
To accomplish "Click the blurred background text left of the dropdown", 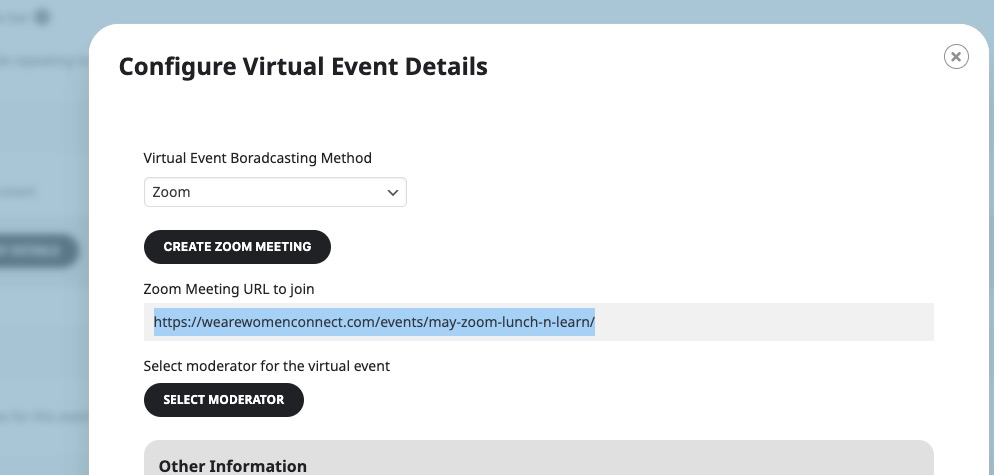I will tap(18, 192).
